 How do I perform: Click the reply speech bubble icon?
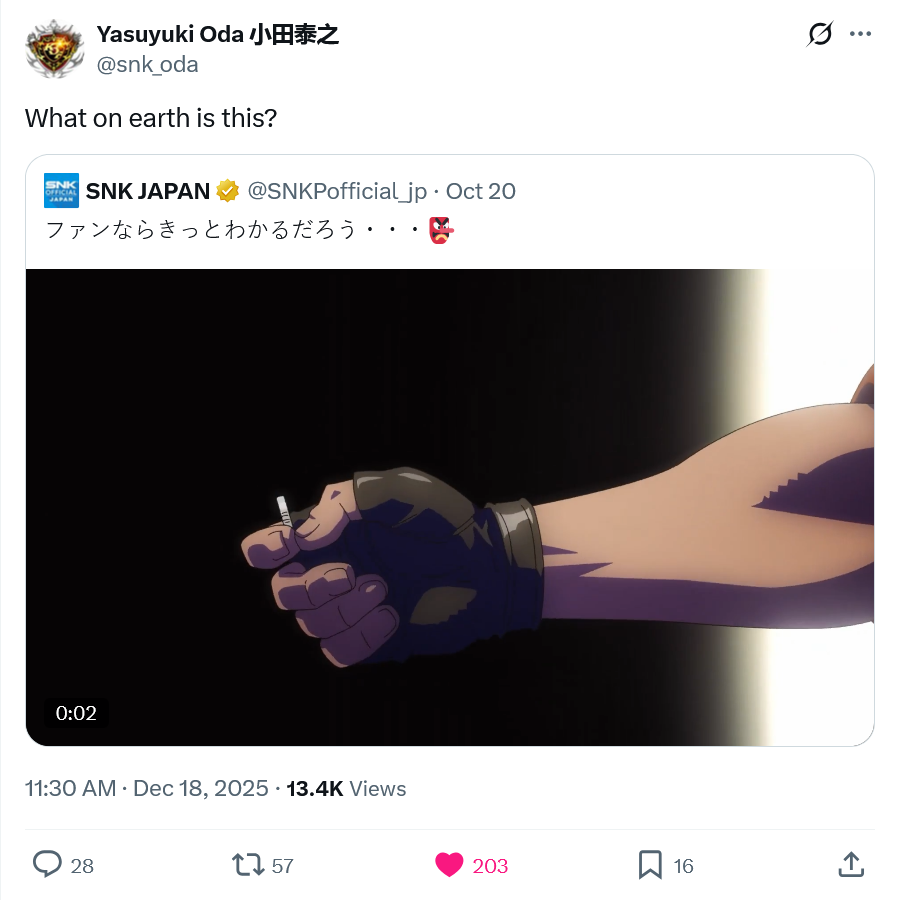[47, 864]
